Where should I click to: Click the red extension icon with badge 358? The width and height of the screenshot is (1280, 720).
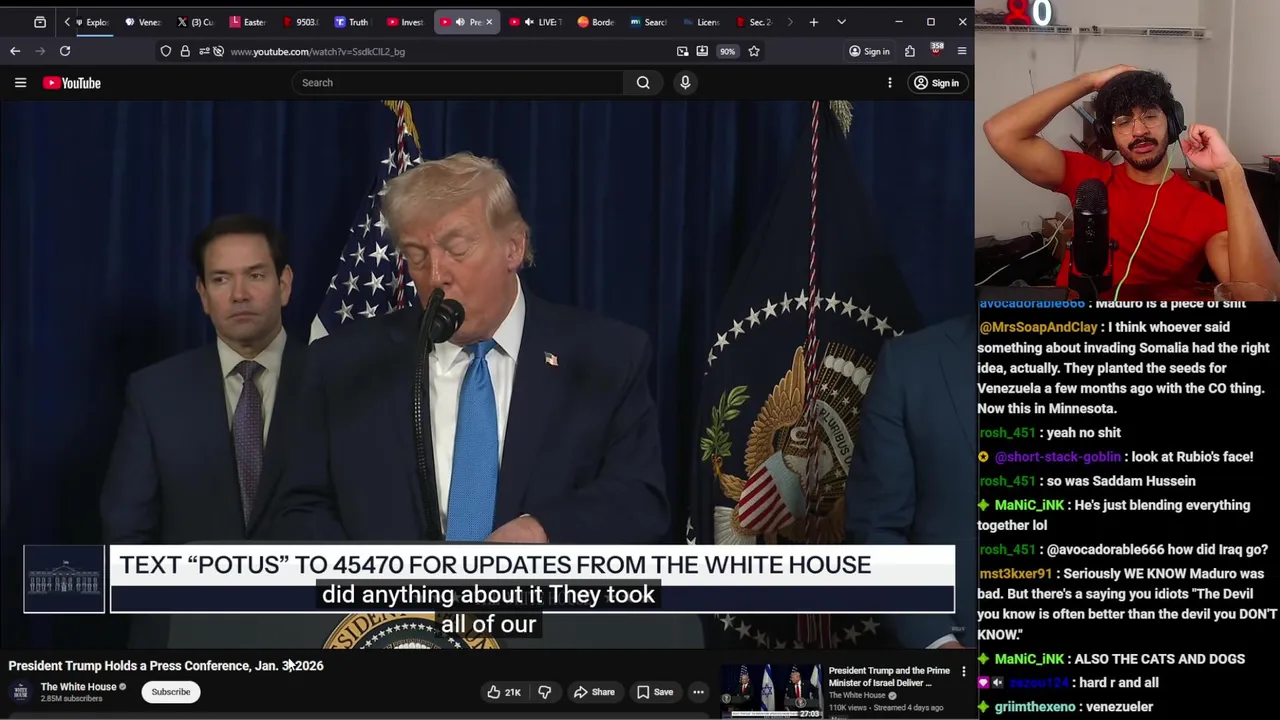click(936, 50)
